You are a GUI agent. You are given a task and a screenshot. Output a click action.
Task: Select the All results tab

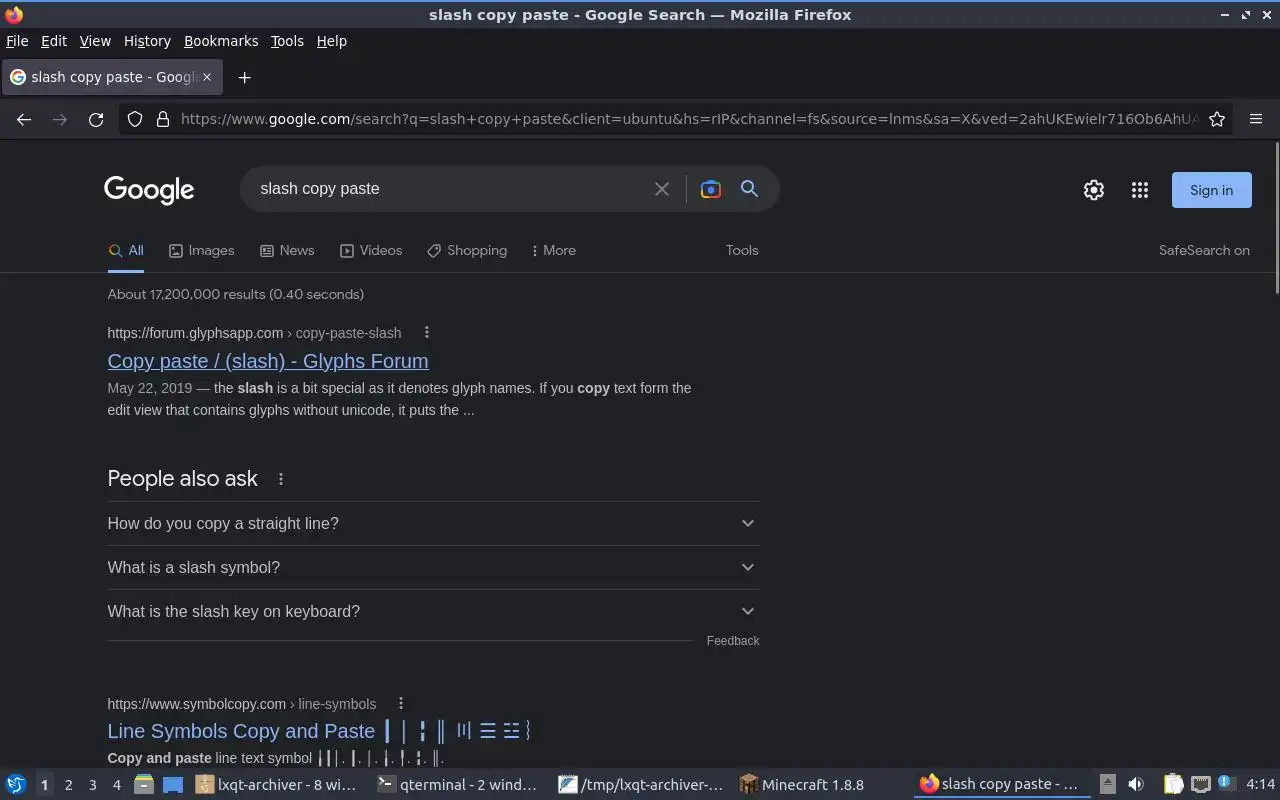126,250
